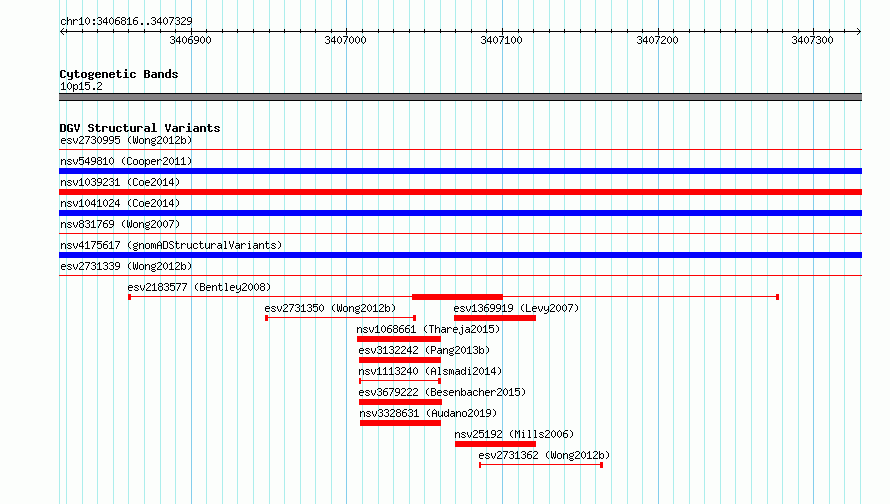Click the 3406900 ruler position label
Screen dimensions: 890x504
(x=190, y=40)
